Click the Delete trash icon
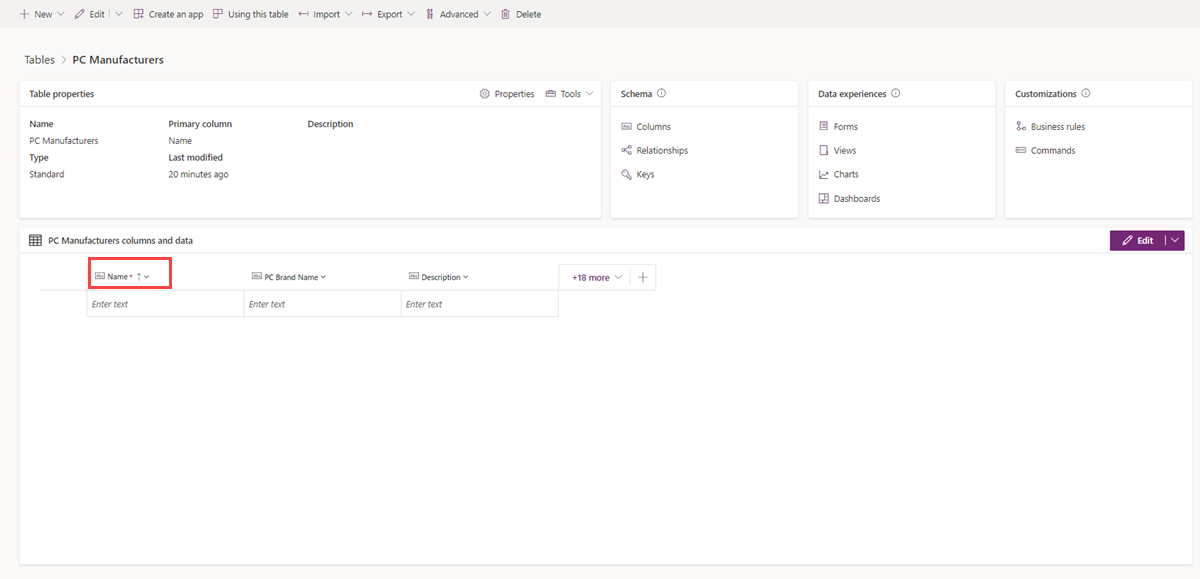This screenshot has width=1200, height=579. click(505, 14)
